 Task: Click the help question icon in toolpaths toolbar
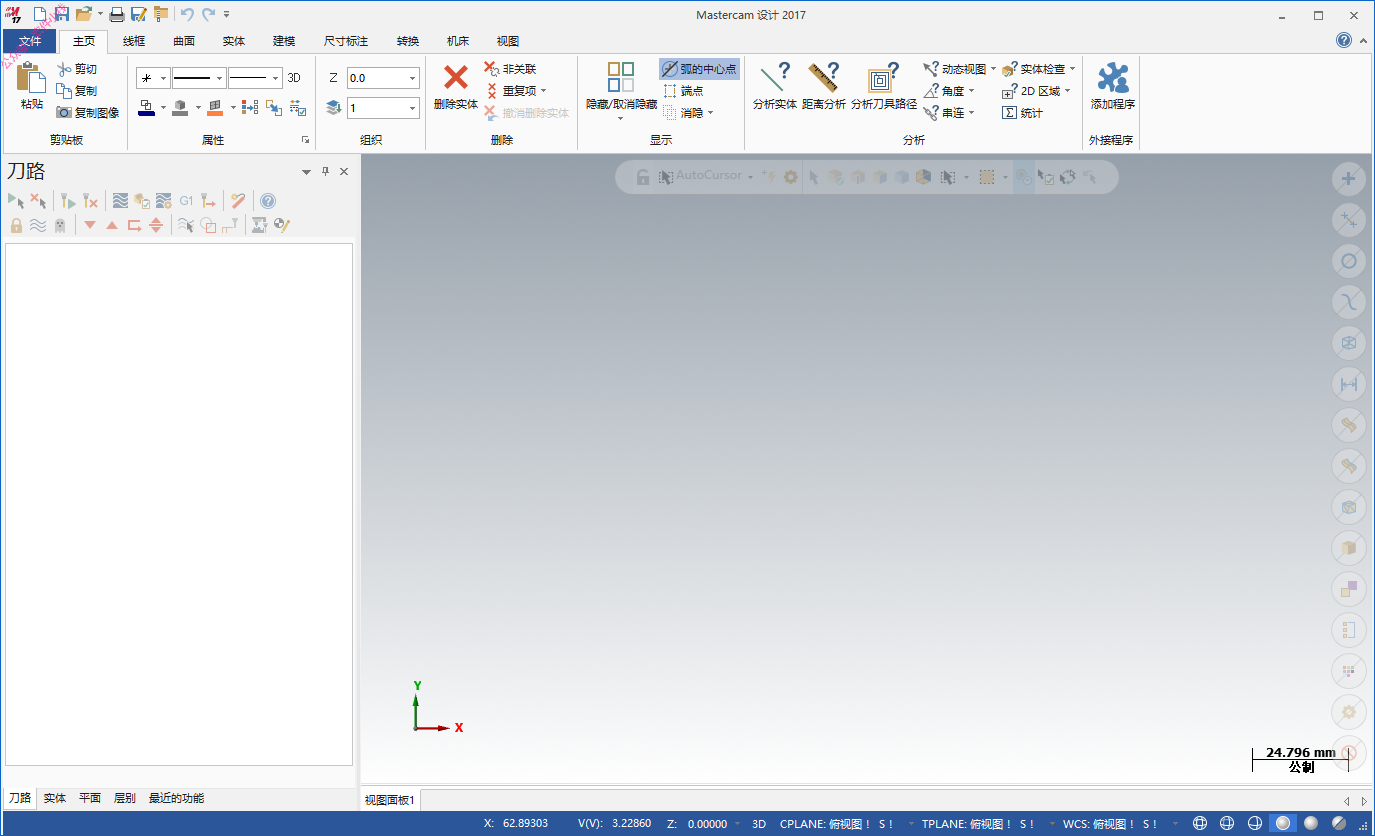click(x=268, y=201)
